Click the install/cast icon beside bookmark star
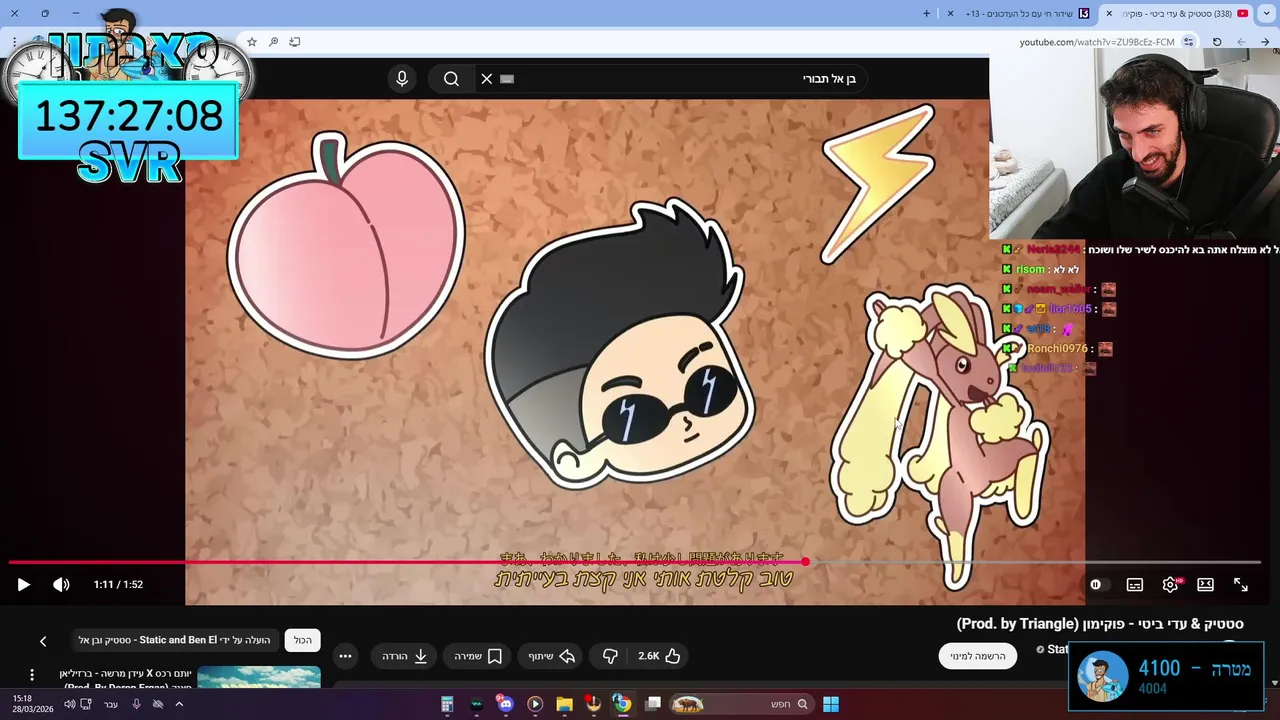 tap(294, 42)
